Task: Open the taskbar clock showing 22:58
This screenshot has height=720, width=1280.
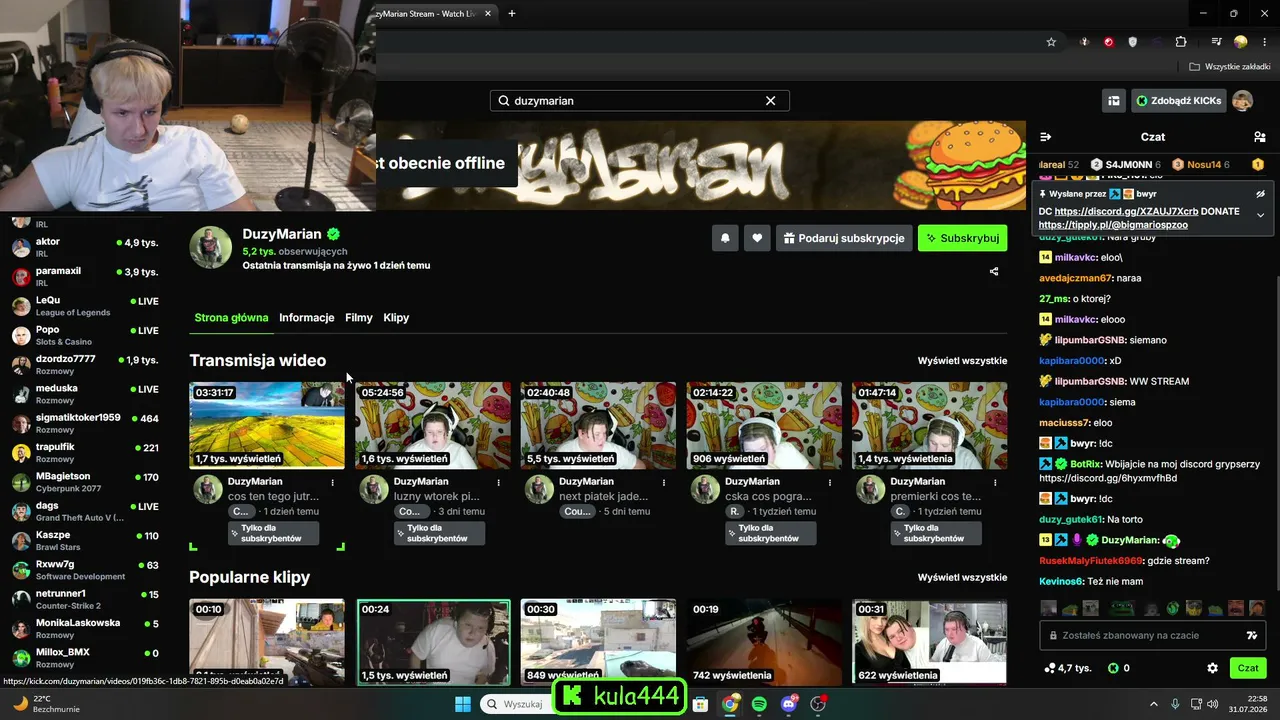Action: (x=1249, y=704)
